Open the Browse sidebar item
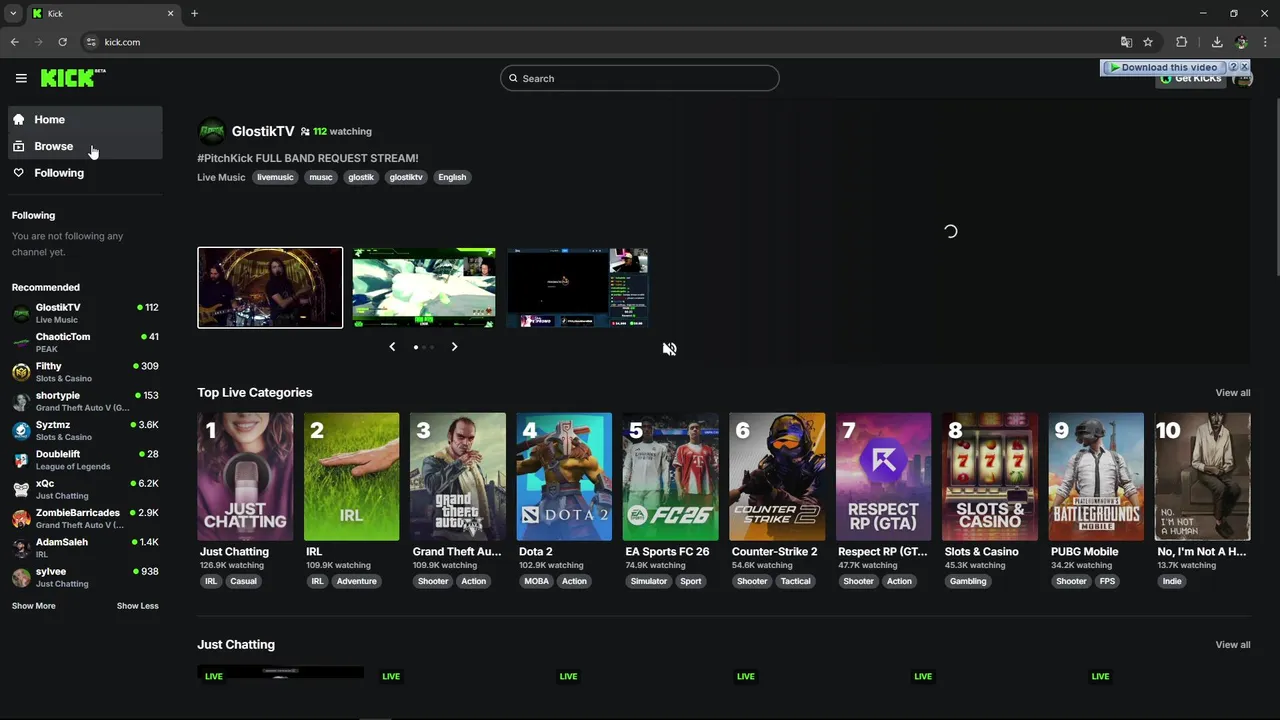 click(85, 146)
